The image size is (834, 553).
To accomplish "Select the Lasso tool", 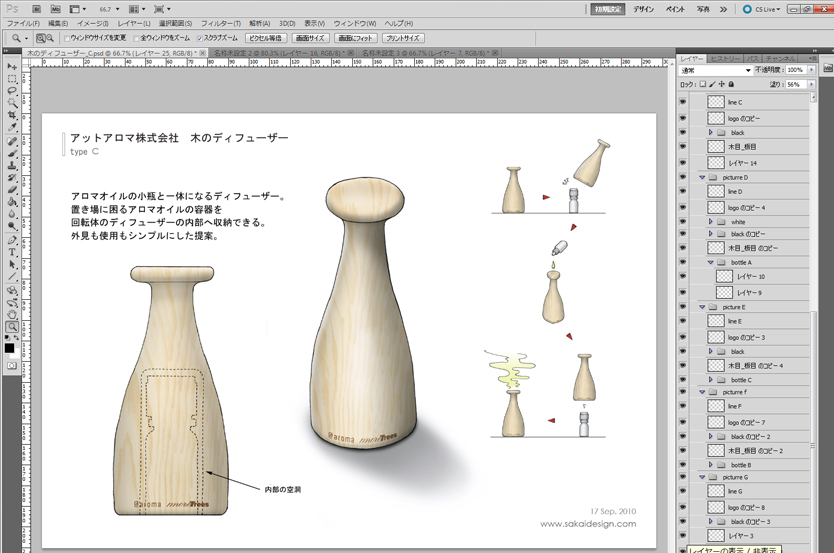I will 12,91.
